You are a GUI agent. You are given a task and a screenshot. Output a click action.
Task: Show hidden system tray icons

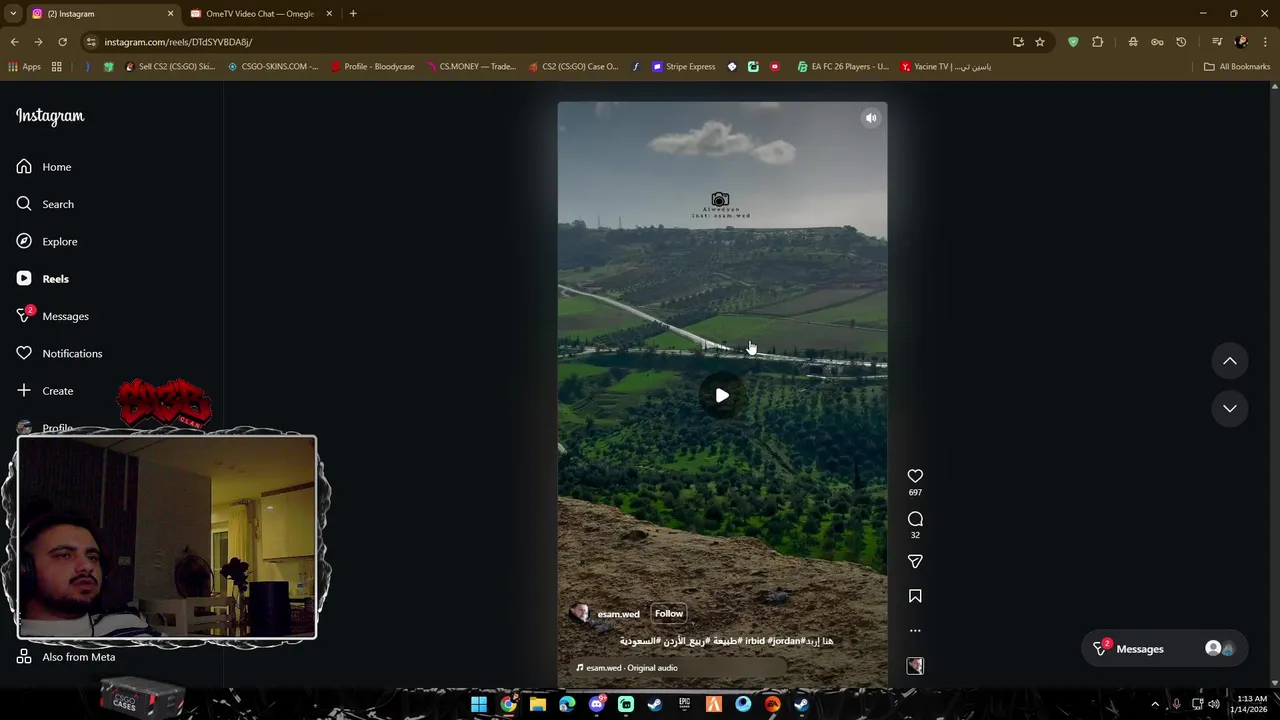[x=1155, y=705]
